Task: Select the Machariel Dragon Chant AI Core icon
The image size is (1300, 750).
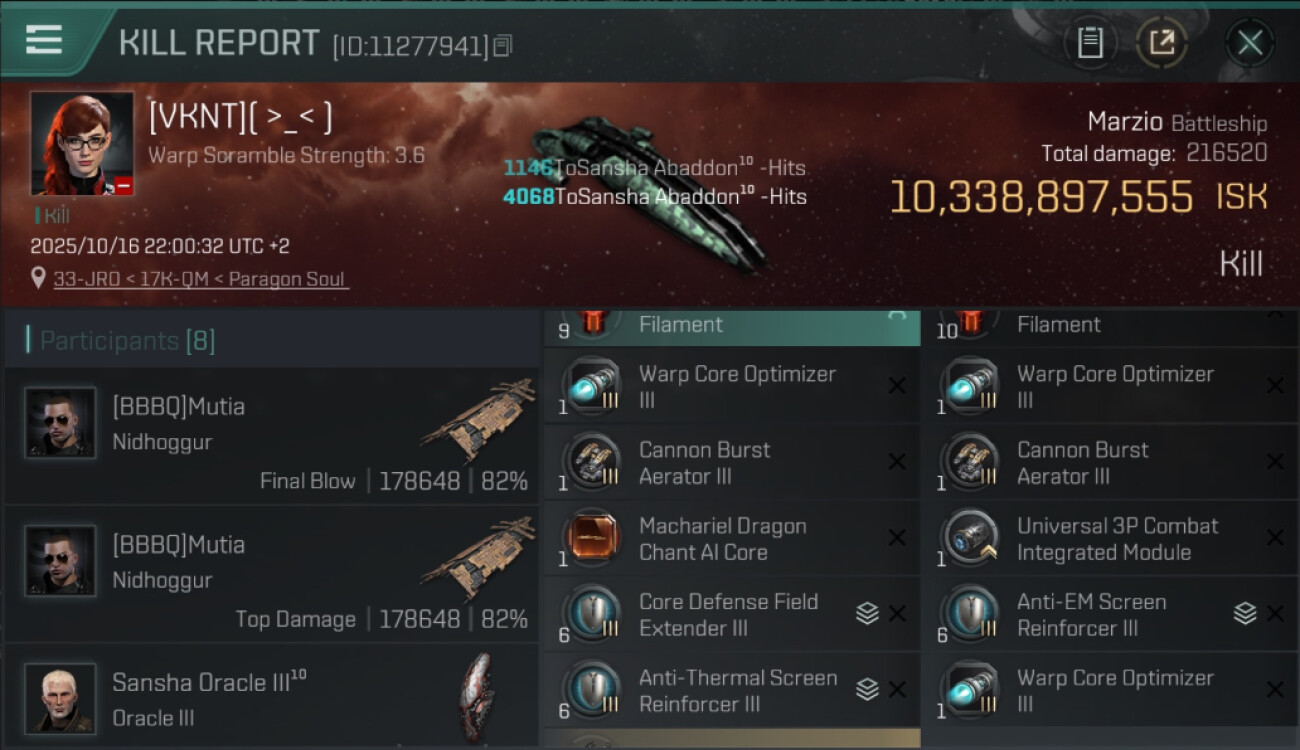Action: point(591,538)
